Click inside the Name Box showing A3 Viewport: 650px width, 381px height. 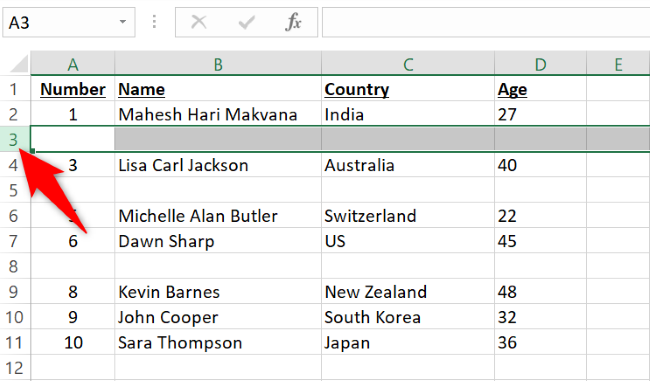(60, 22)
